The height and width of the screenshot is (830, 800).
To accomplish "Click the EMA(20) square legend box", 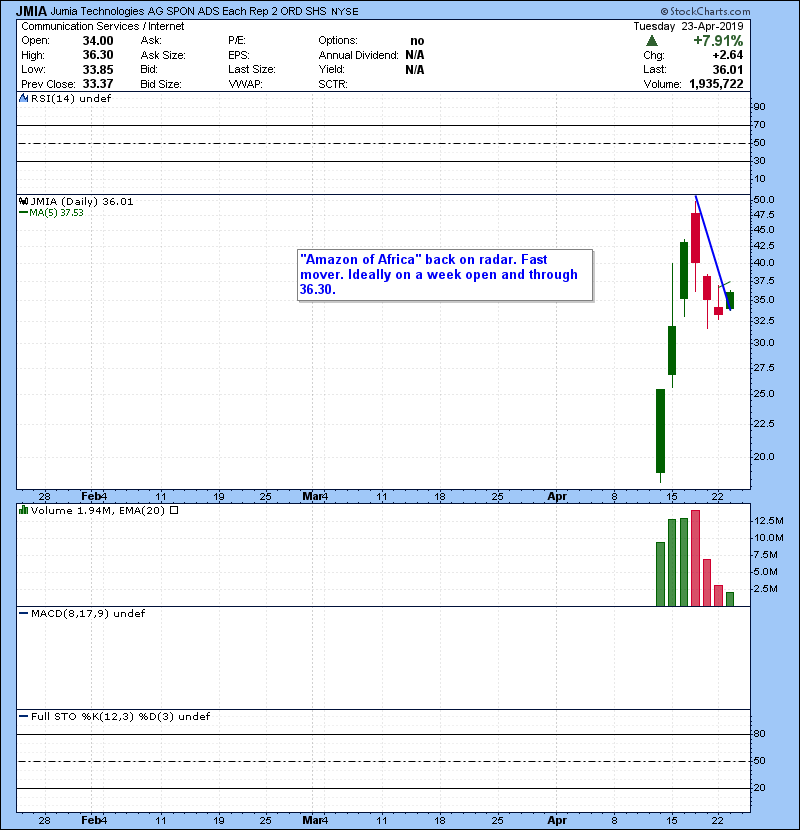I will point(174,510).
